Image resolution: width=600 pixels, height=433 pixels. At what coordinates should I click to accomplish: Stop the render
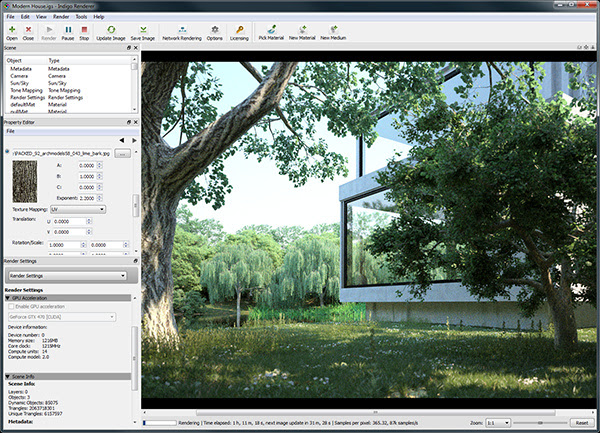point(84,33)
